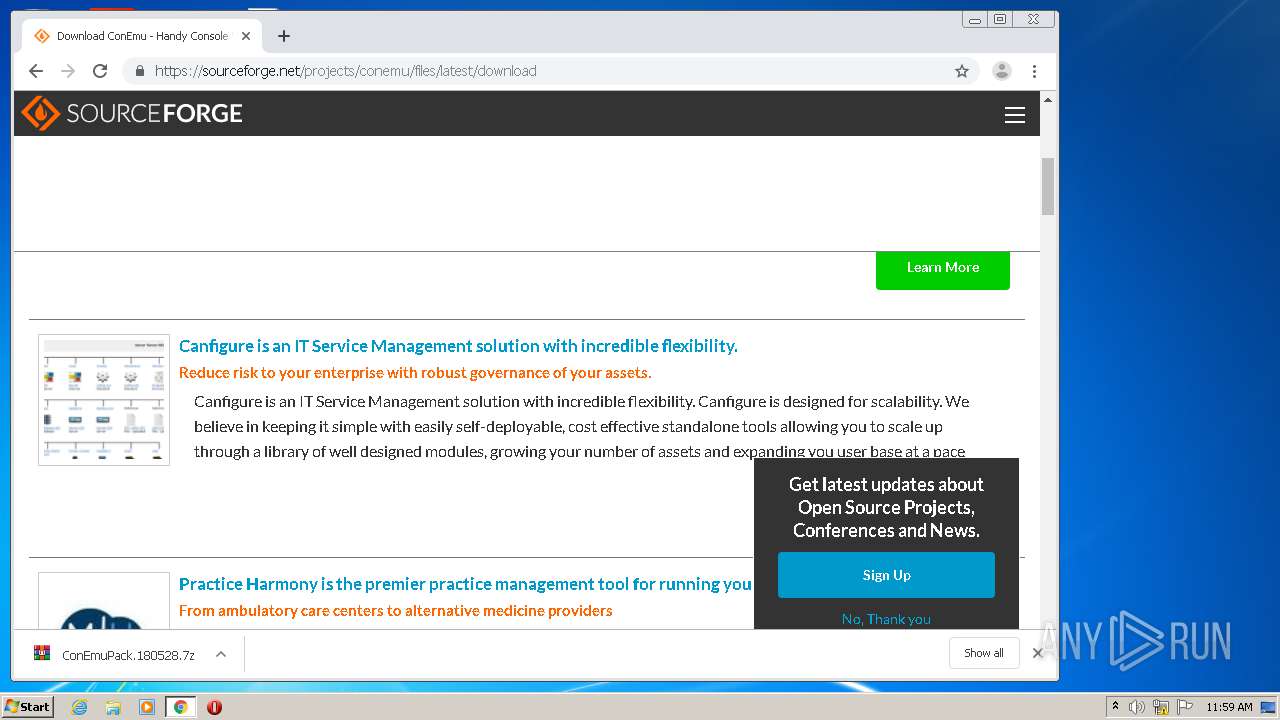Reload the page with the refresh icon
The image size is (1280, 720).
(100, 71)
